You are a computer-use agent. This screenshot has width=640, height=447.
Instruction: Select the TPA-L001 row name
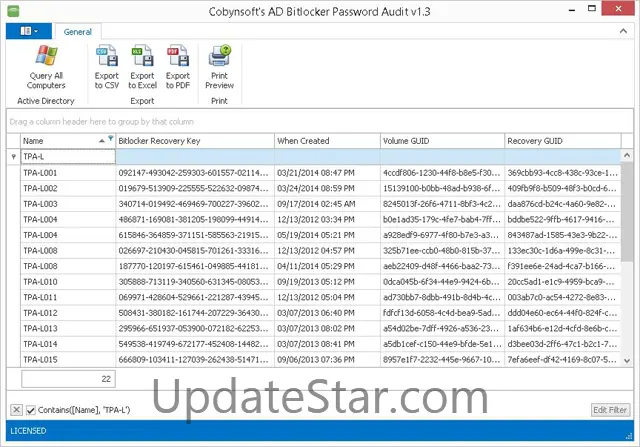pyautogui.click(x=40, y=173)
